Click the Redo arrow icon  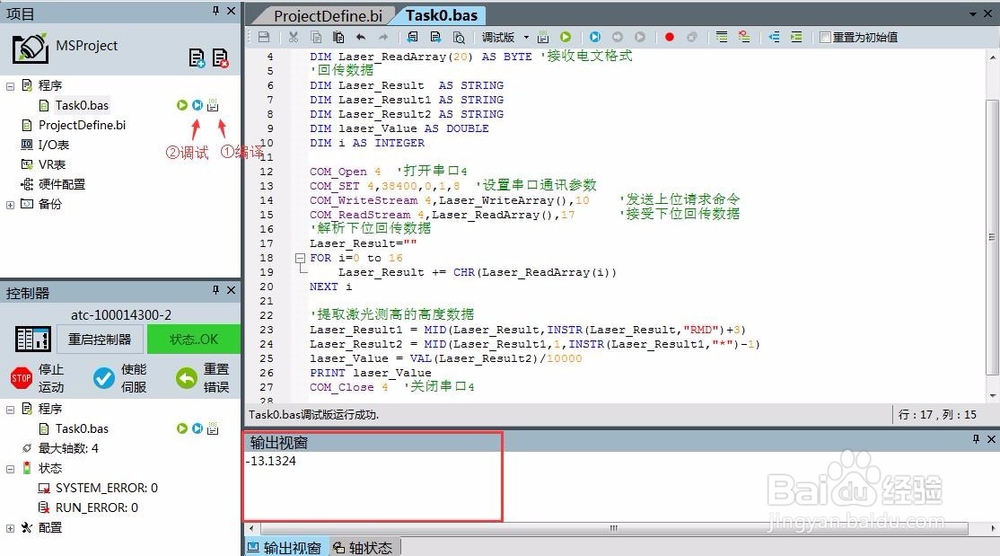[383, 37]
